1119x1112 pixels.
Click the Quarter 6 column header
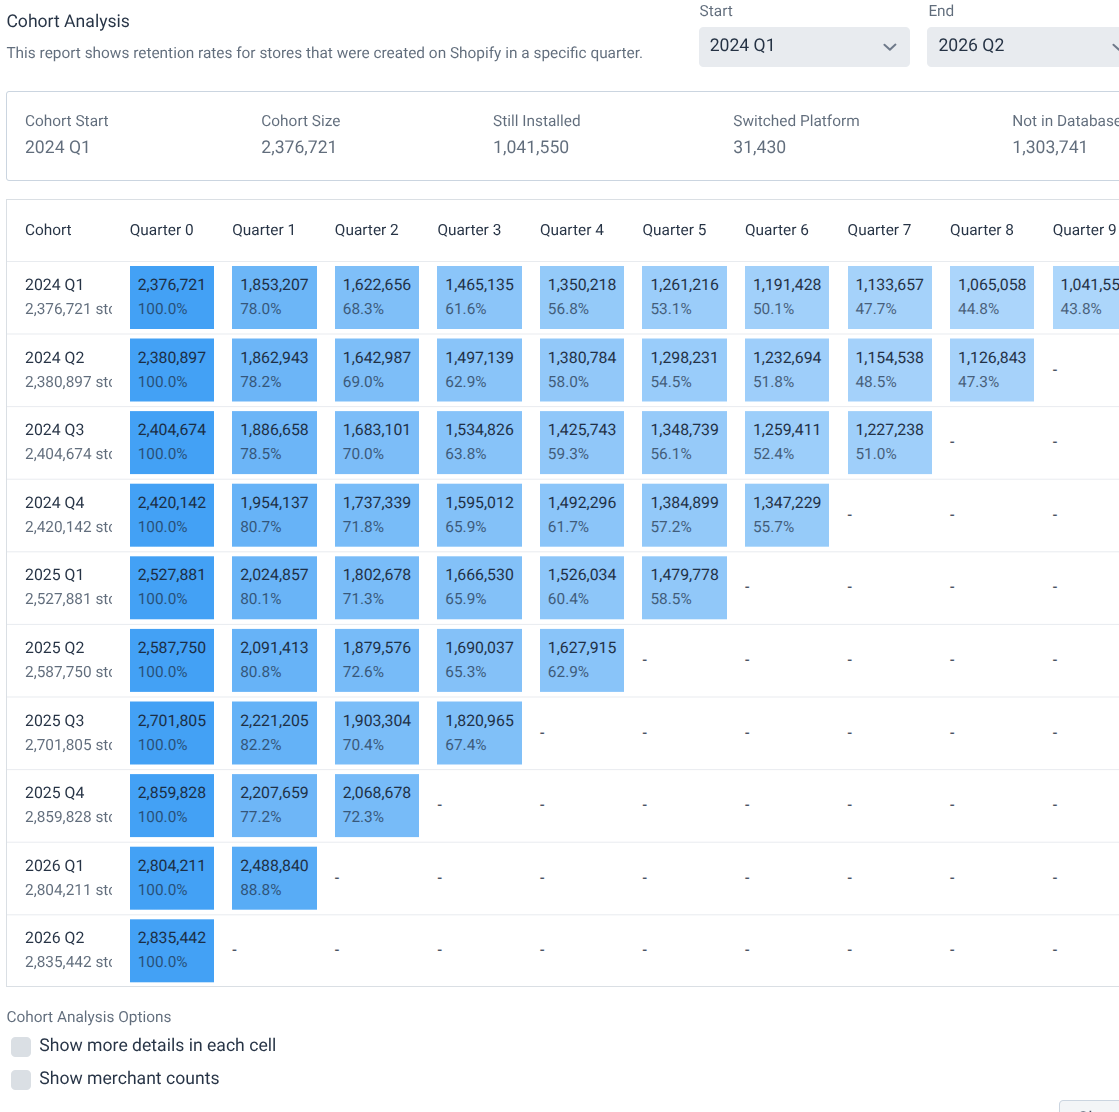[x=776, y=230]
